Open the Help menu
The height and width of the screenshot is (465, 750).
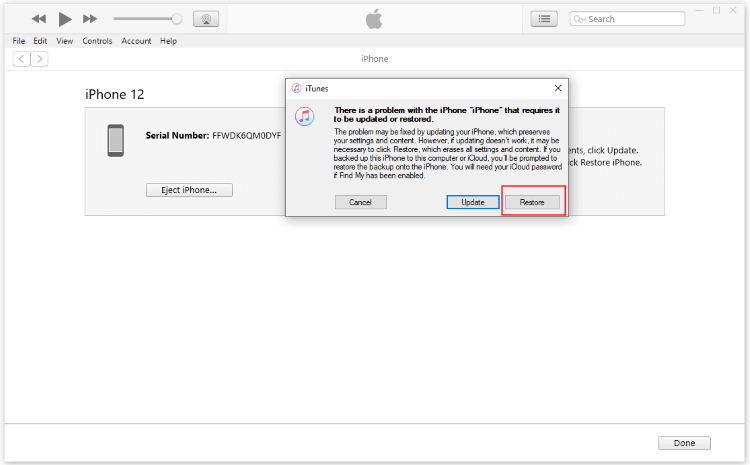[x=168, y=41]
